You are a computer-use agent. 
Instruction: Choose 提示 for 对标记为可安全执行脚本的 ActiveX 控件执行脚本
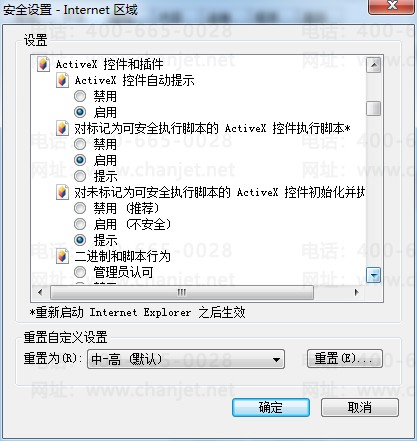click(x=80, y=176)
